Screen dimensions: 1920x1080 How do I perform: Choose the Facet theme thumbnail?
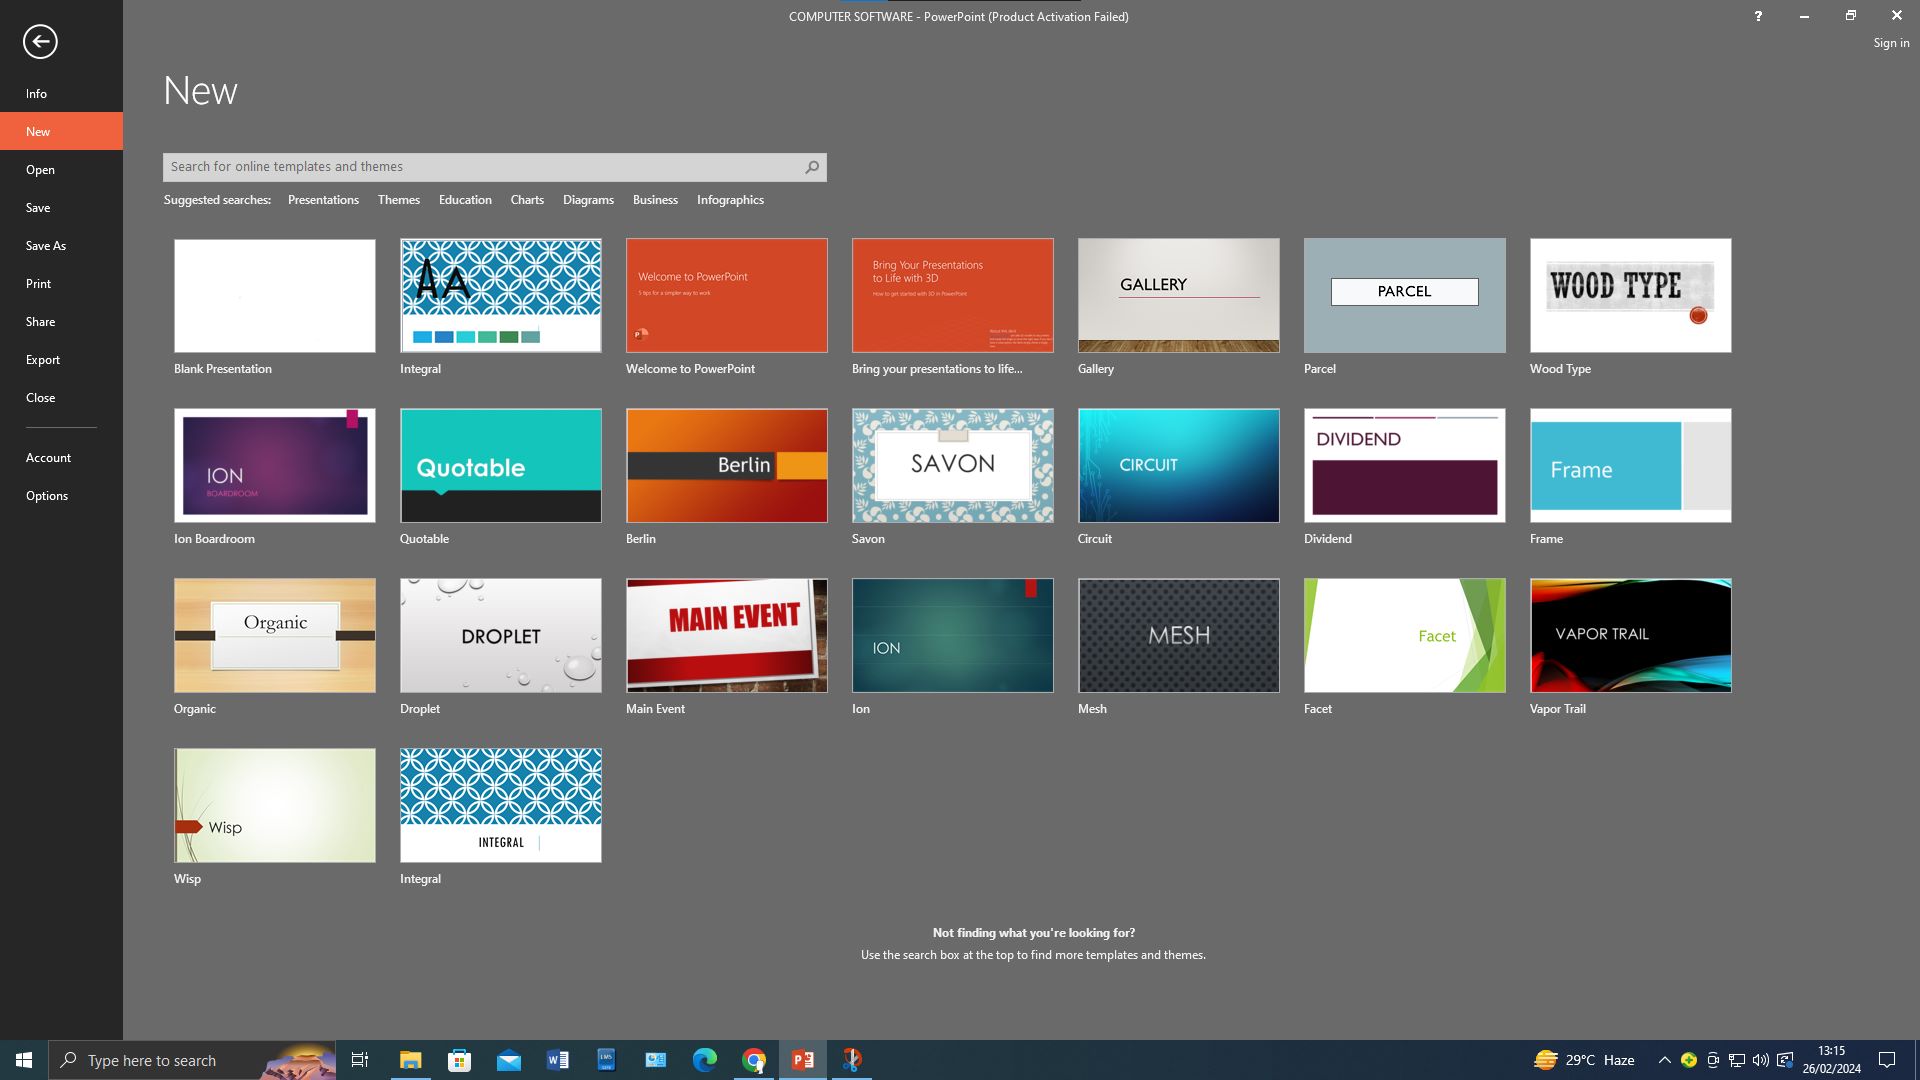[x=1405, y=635]
